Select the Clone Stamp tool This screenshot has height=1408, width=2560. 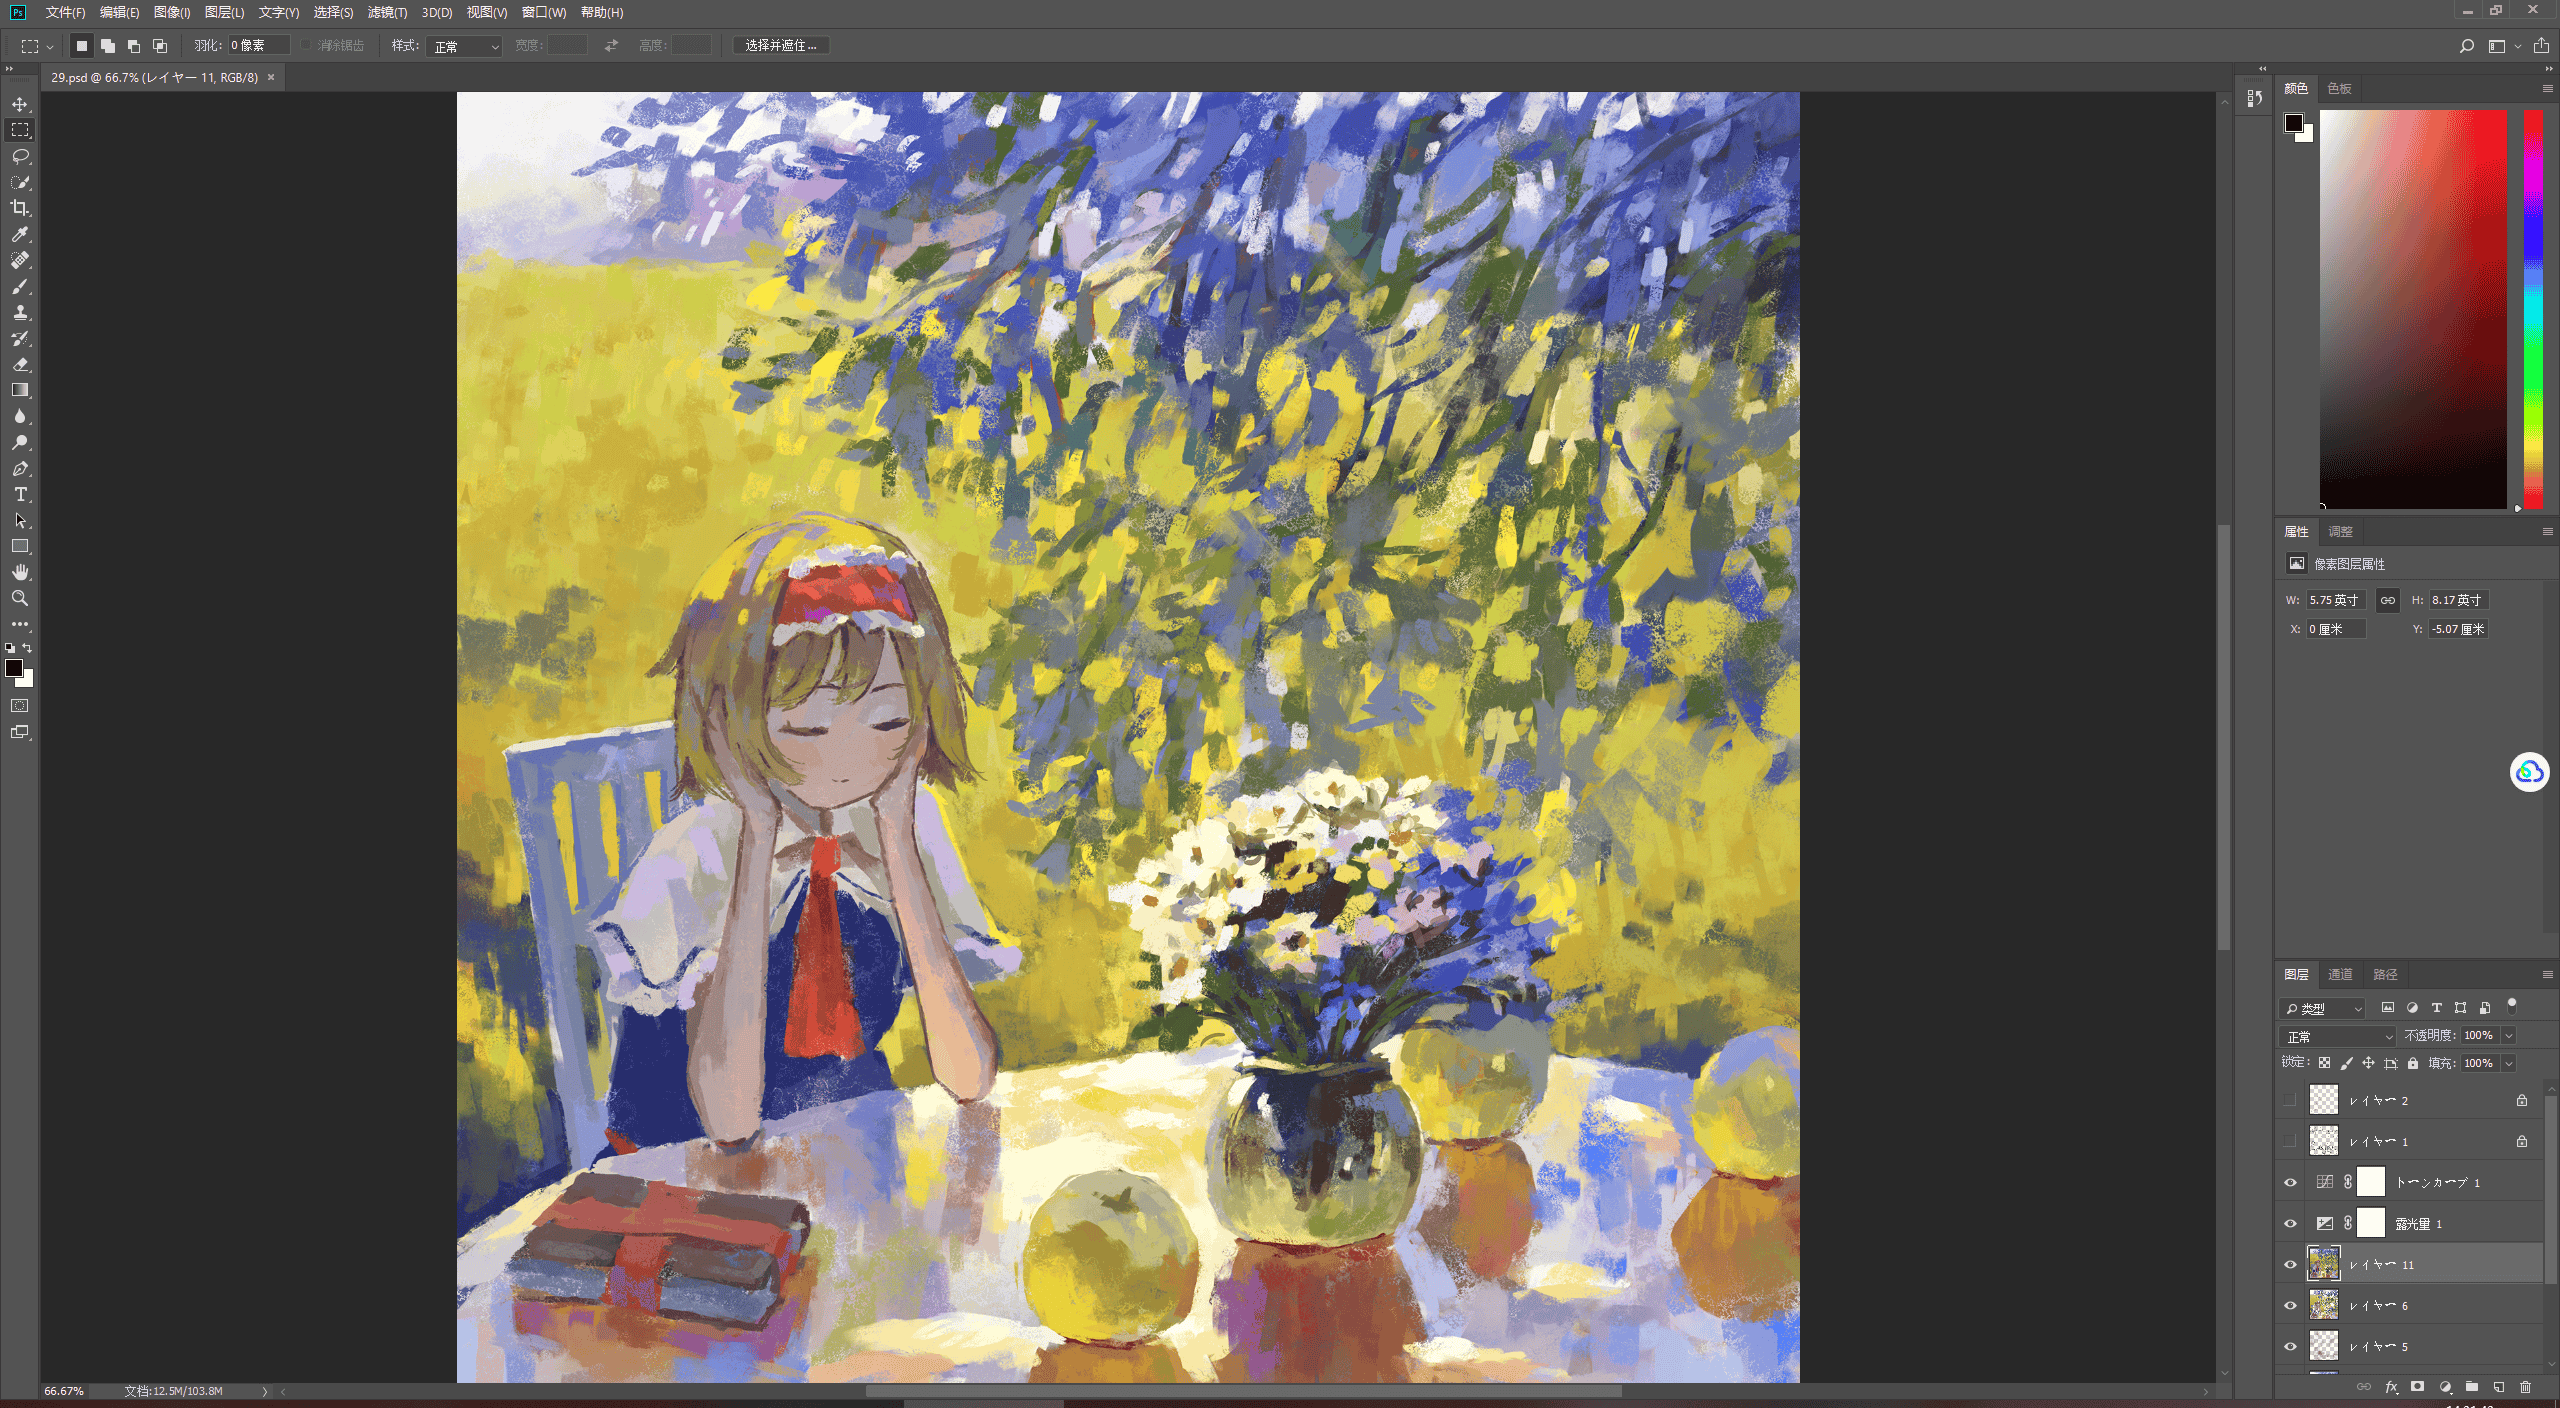20,312
